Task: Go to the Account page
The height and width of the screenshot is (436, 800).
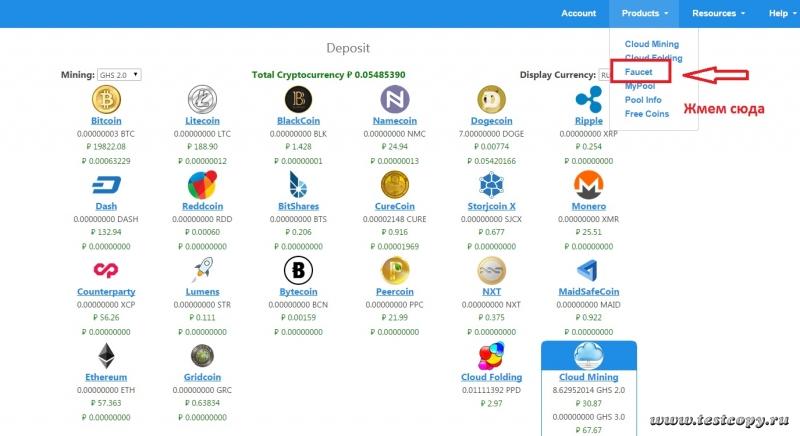Action: tap(579, 13)
